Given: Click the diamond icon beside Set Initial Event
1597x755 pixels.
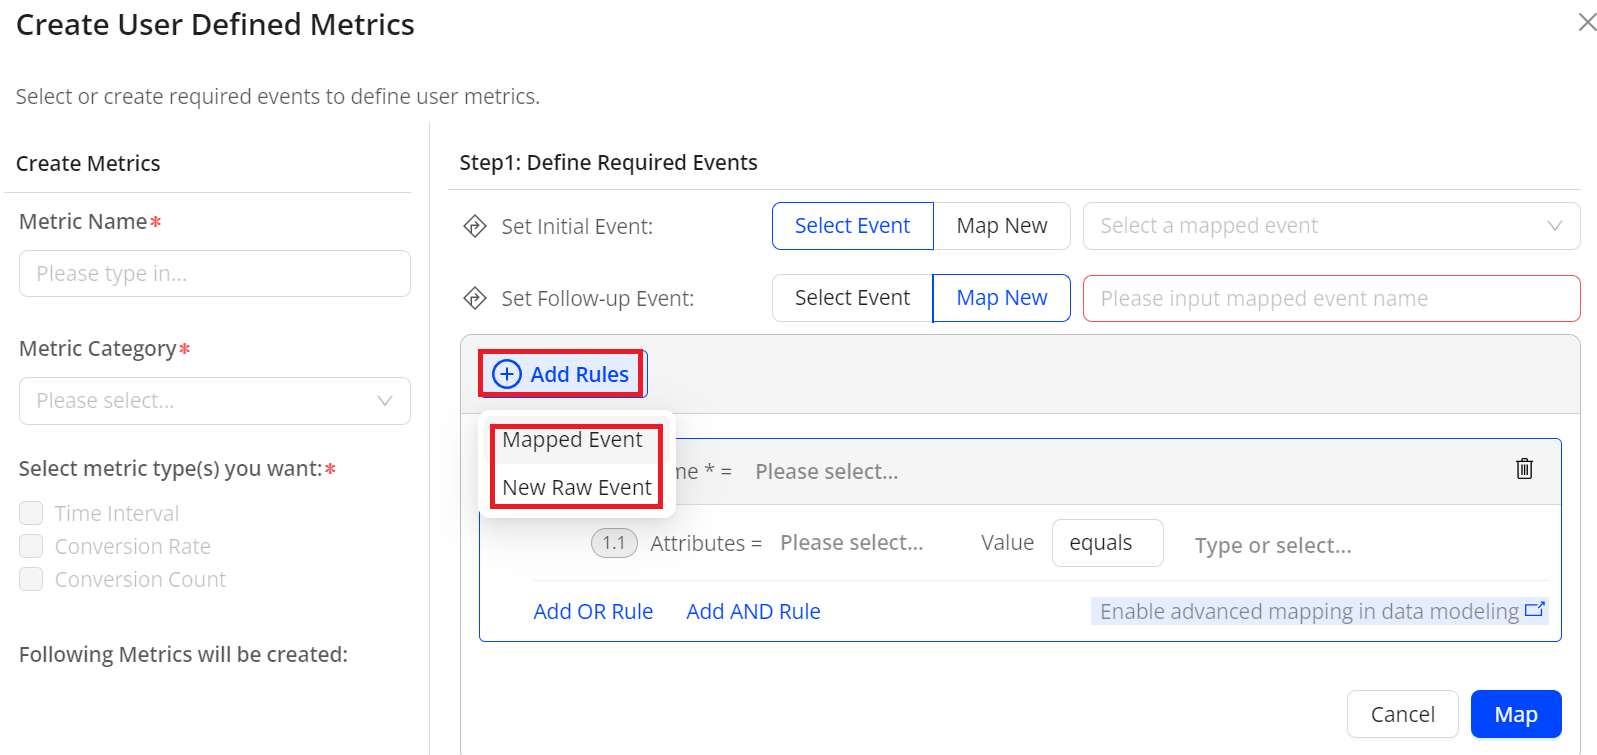Looking at the screenshot, I should pos(475,226).
